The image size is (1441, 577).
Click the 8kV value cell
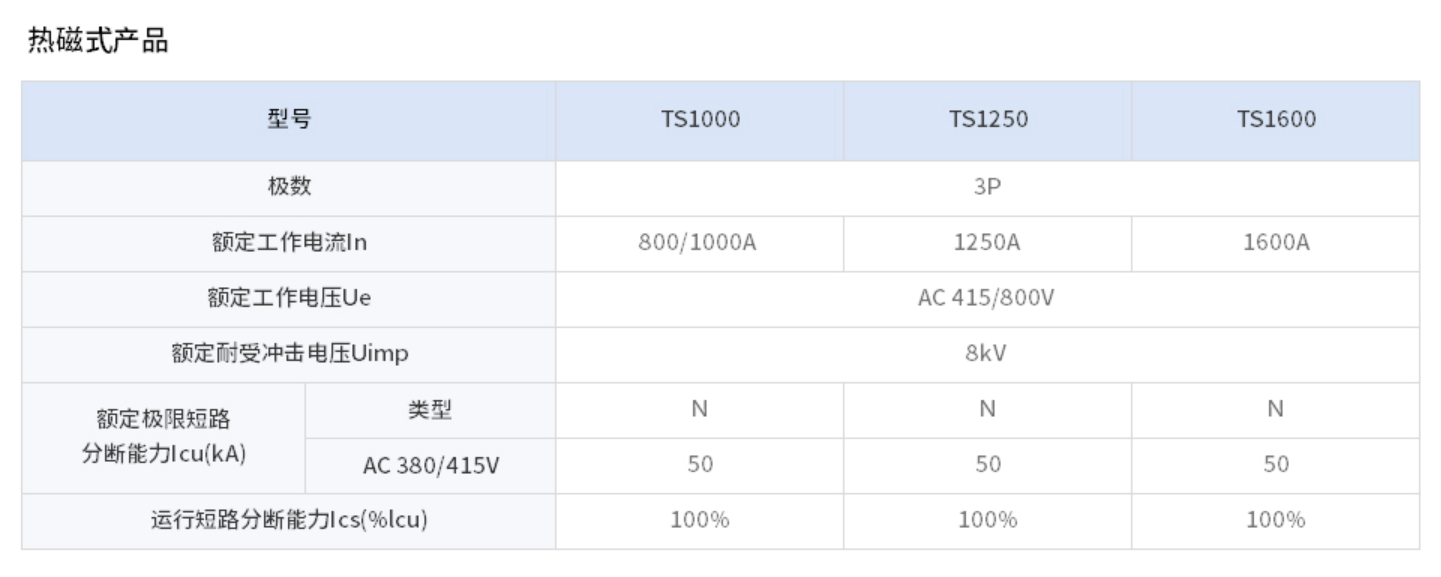coord(987,354)
